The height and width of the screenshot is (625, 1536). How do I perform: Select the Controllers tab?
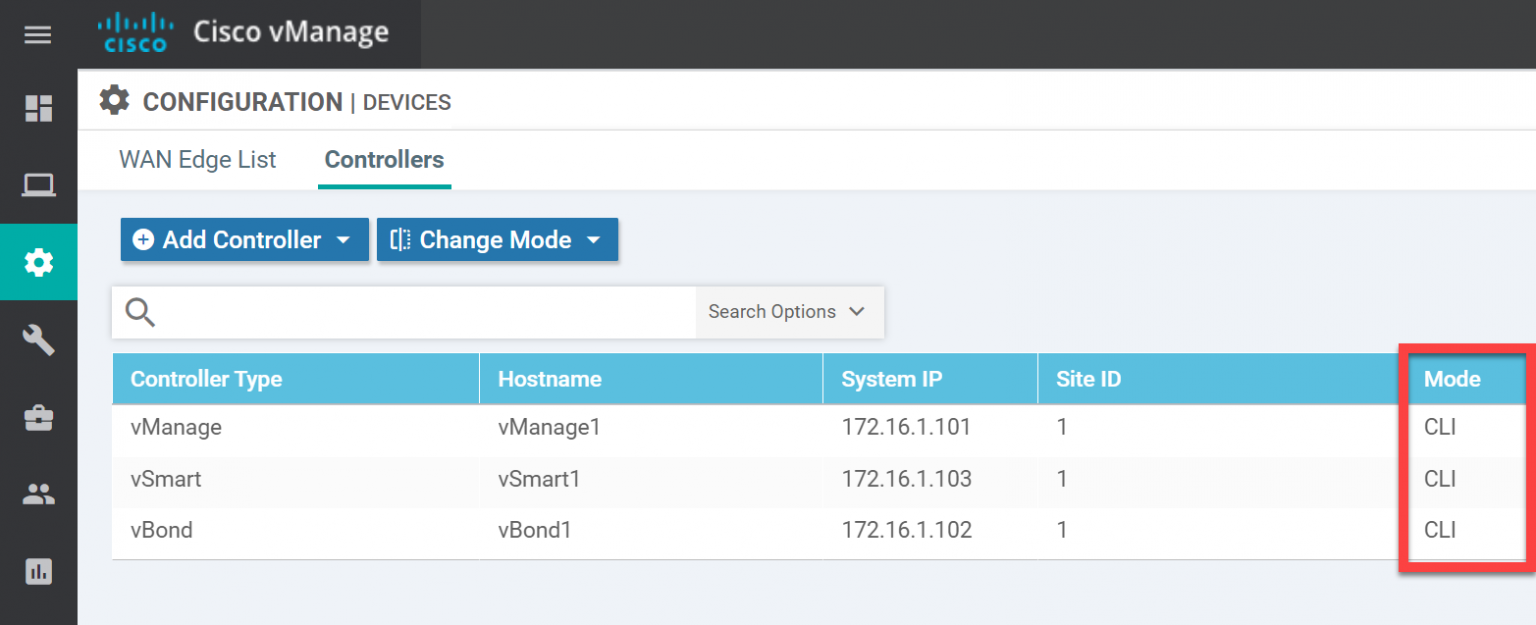384,160
